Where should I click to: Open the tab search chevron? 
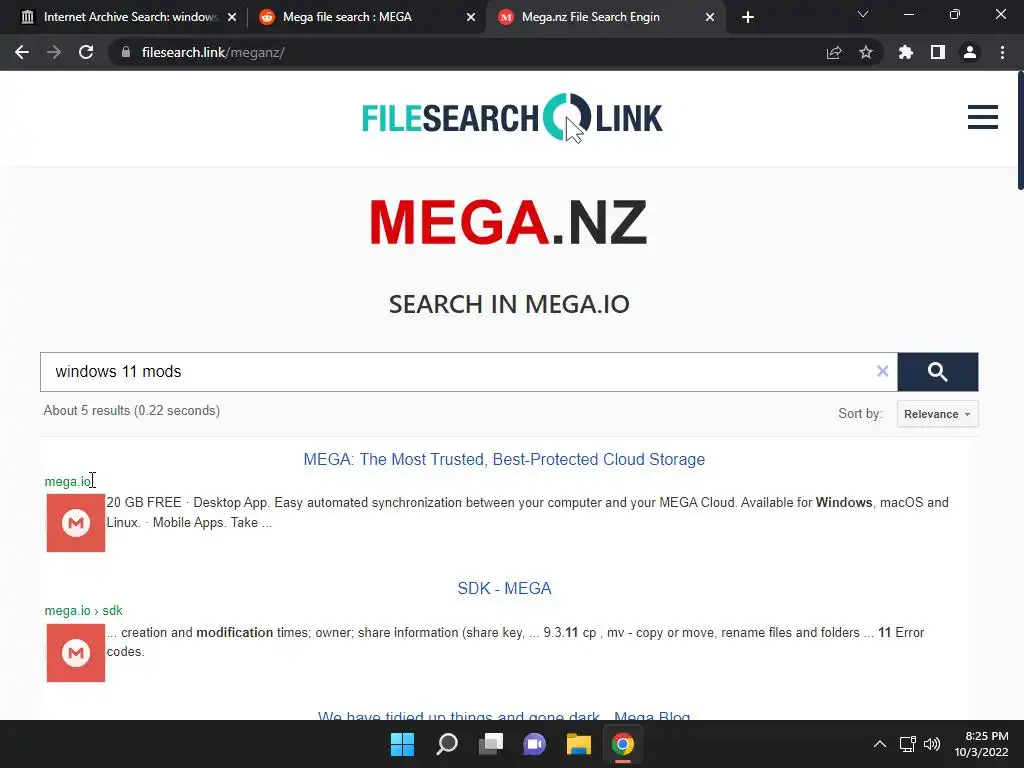863,14
